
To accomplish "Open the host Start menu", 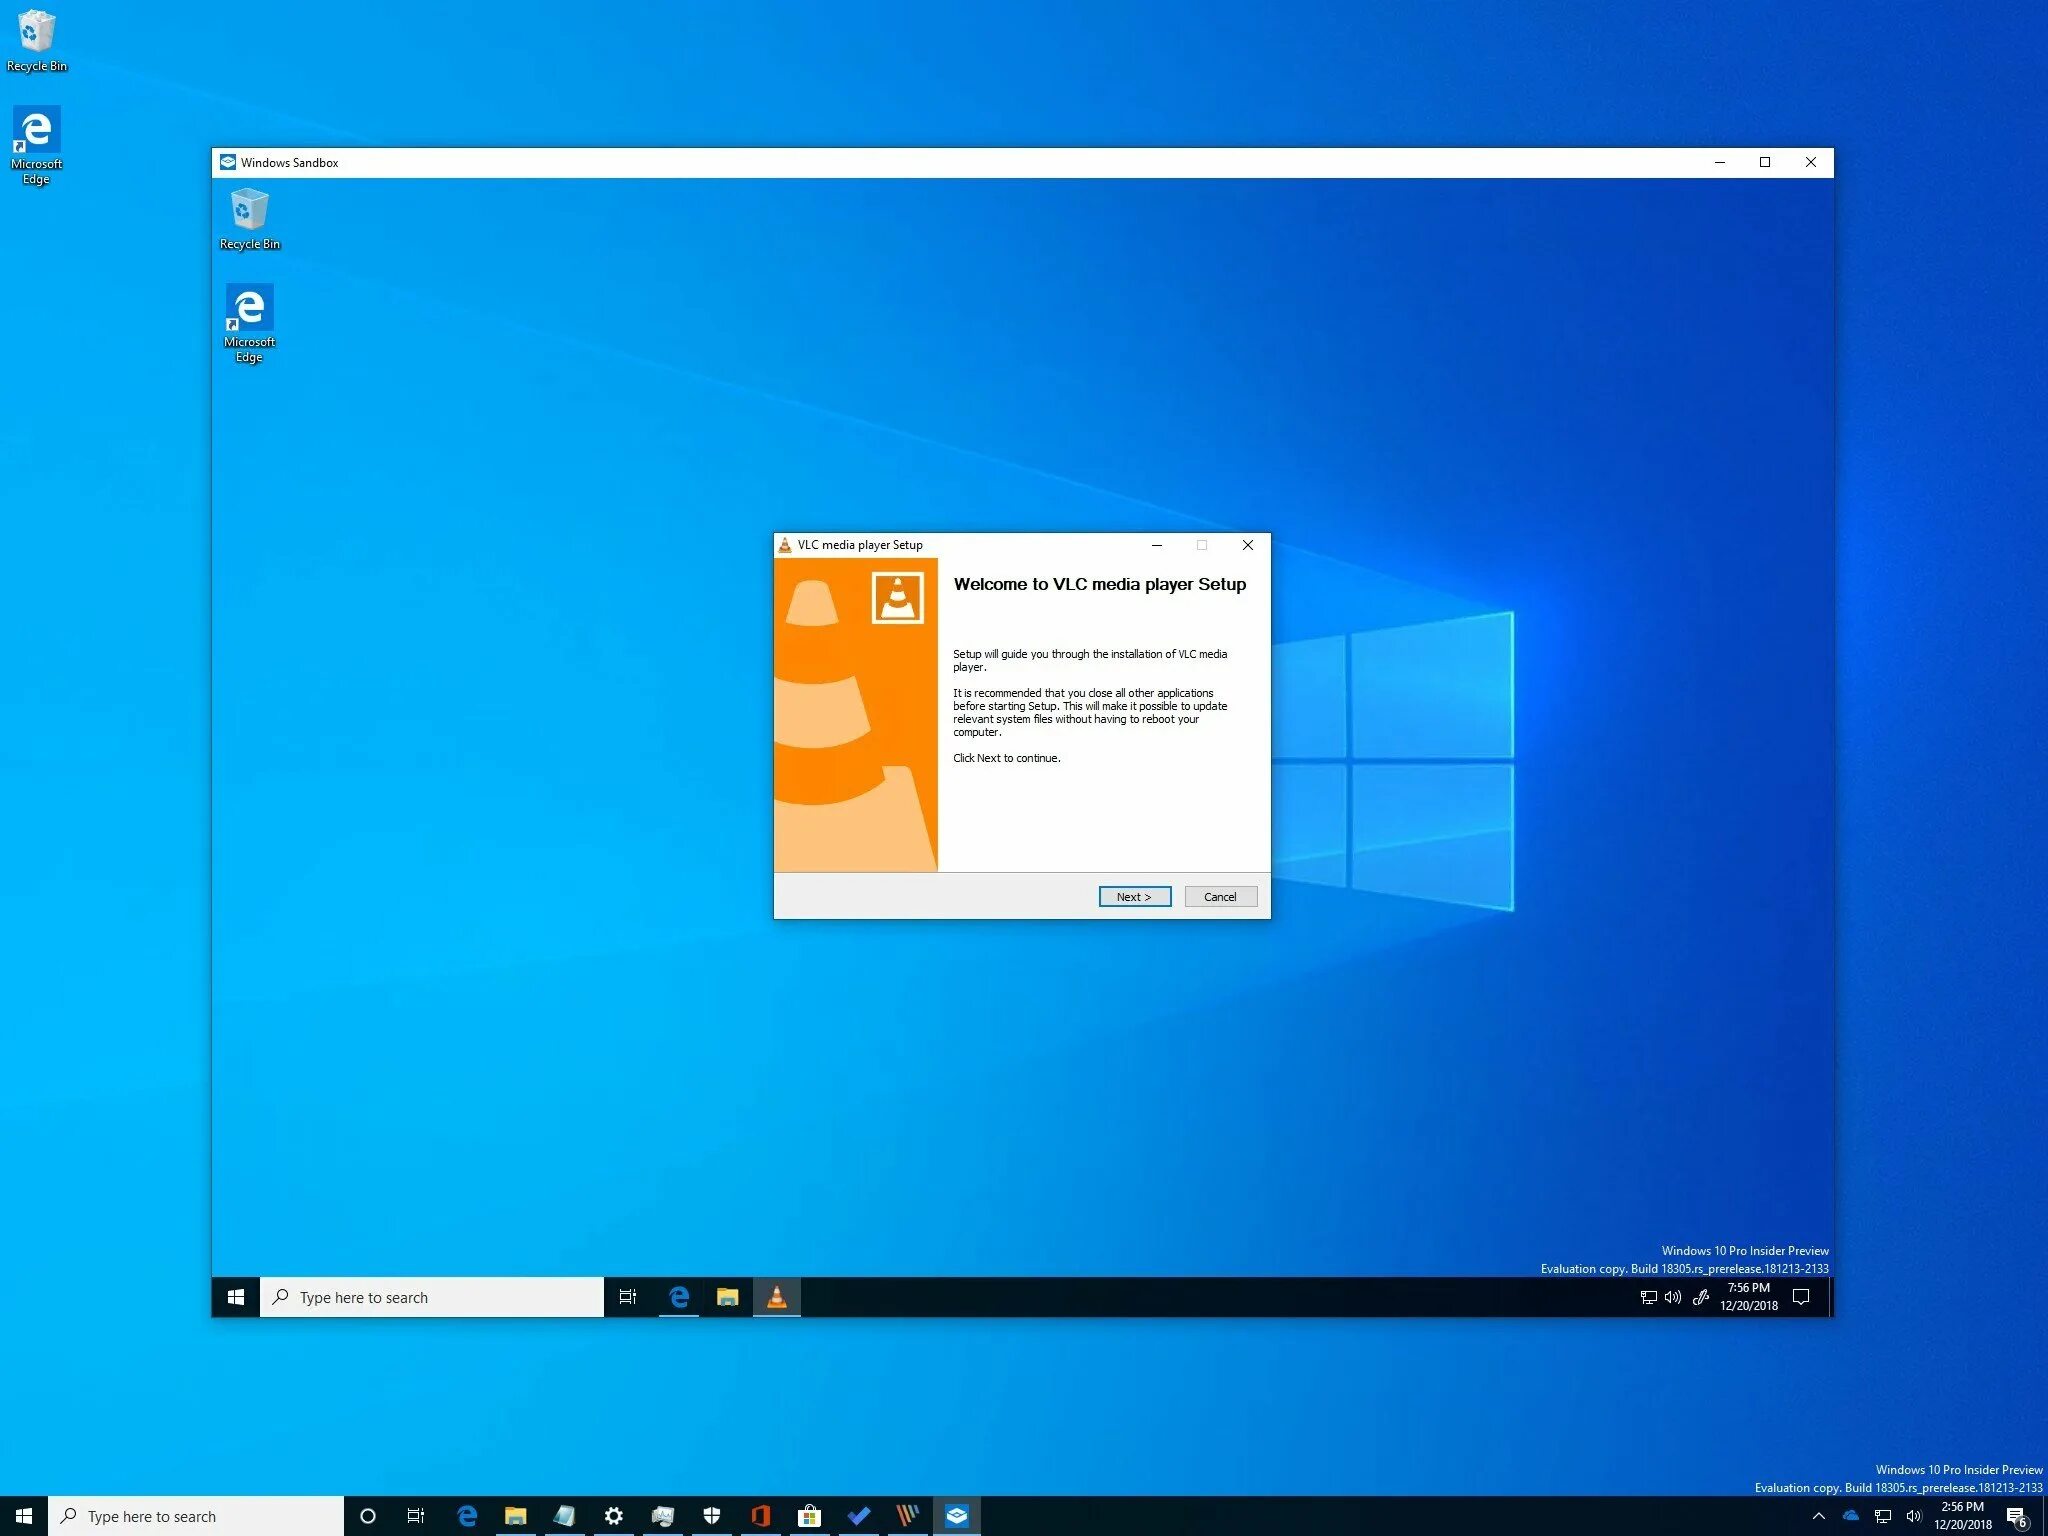I will pos(24,1516).
